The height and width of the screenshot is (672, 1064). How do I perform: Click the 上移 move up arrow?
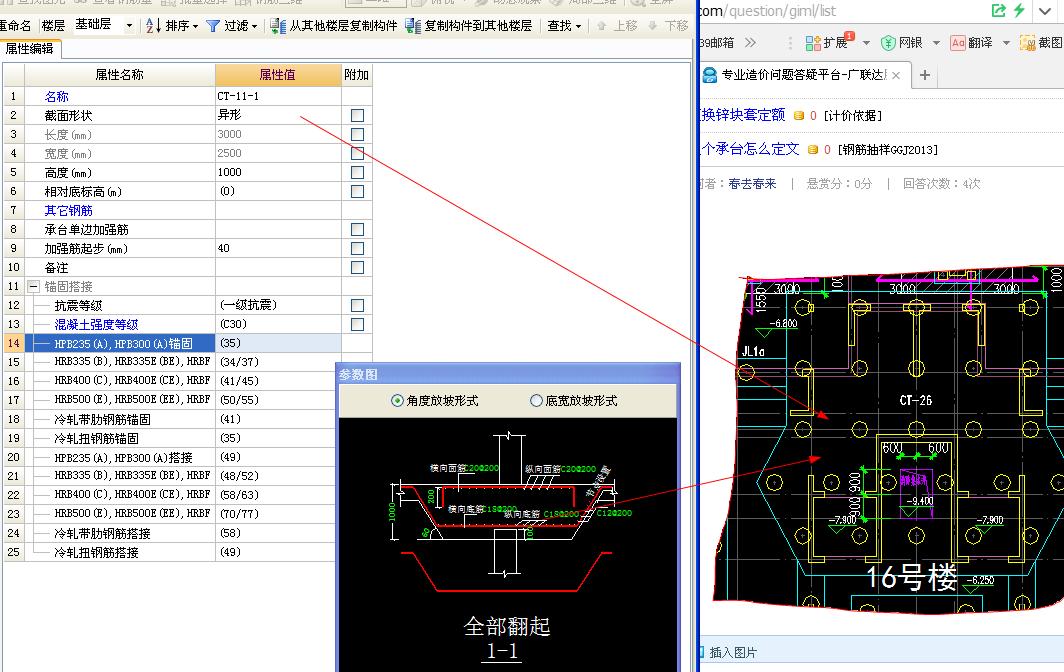pos(601,26)
